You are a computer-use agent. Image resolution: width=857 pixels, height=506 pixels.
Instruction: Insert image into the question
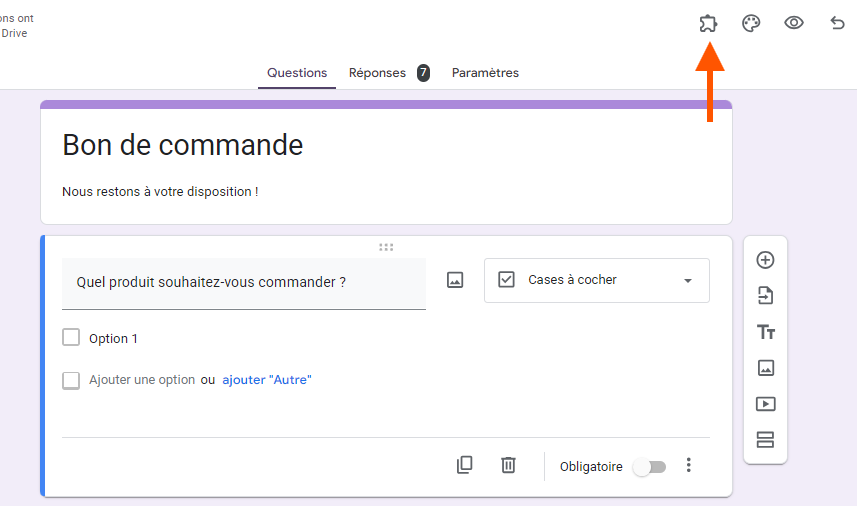455,280
